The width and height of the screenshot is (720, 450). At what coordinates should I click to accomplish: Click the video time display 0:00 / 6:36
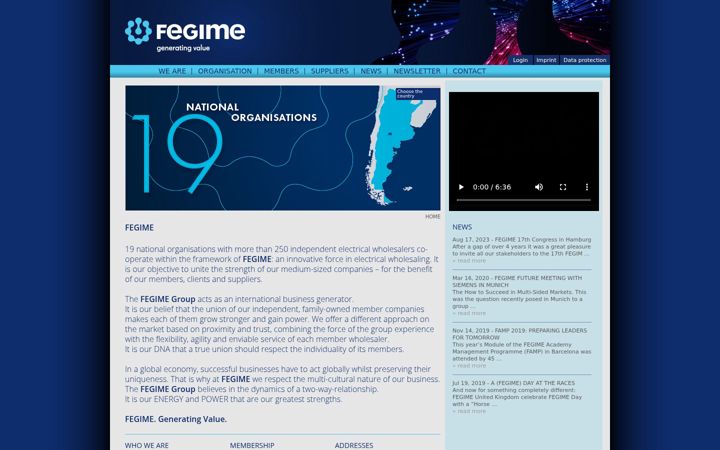(x=492, y=187)
